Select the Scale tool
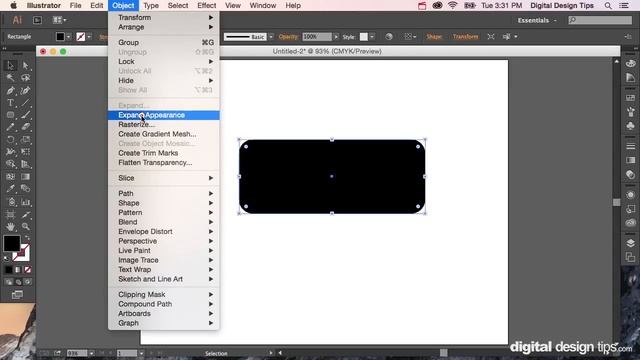The image size is (640, 360). tap(25, 140)
